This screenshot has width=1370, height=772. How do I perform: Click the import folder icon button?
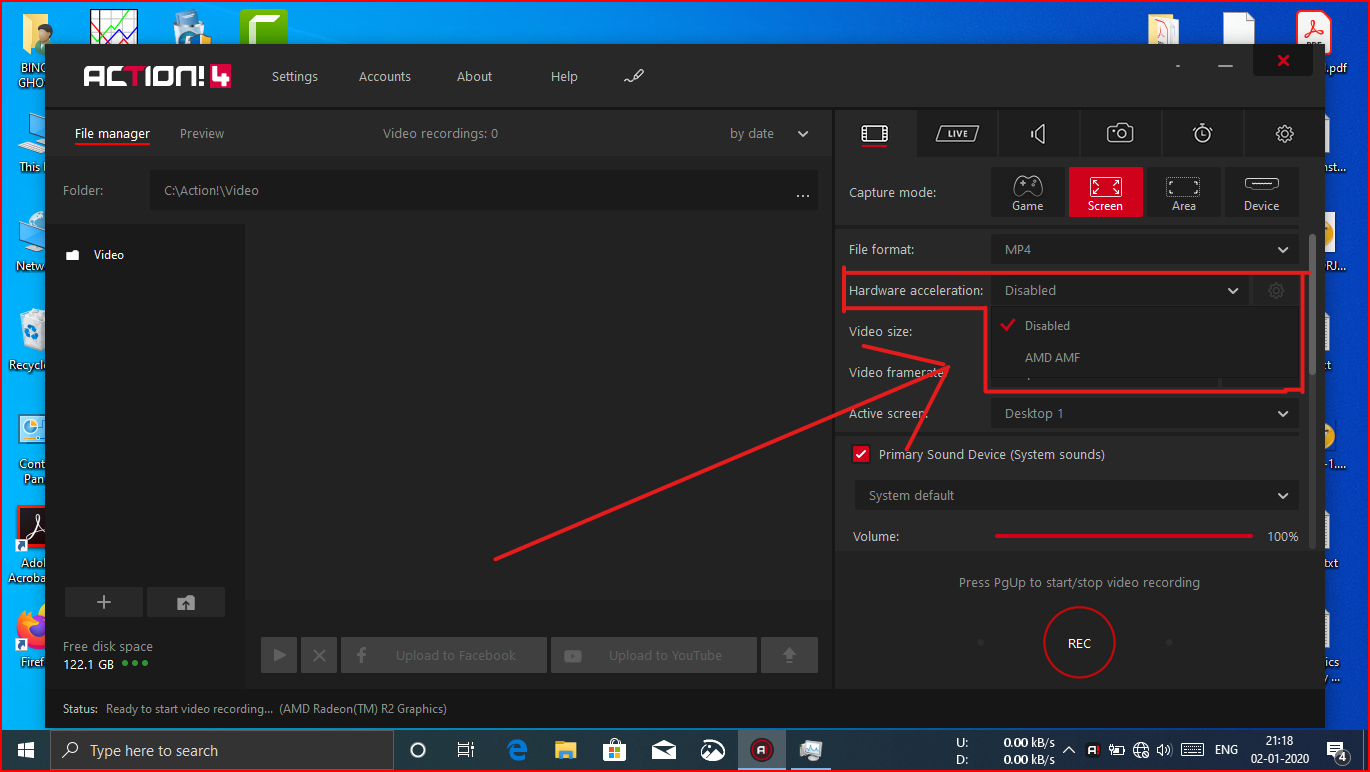tap(186, 602)
